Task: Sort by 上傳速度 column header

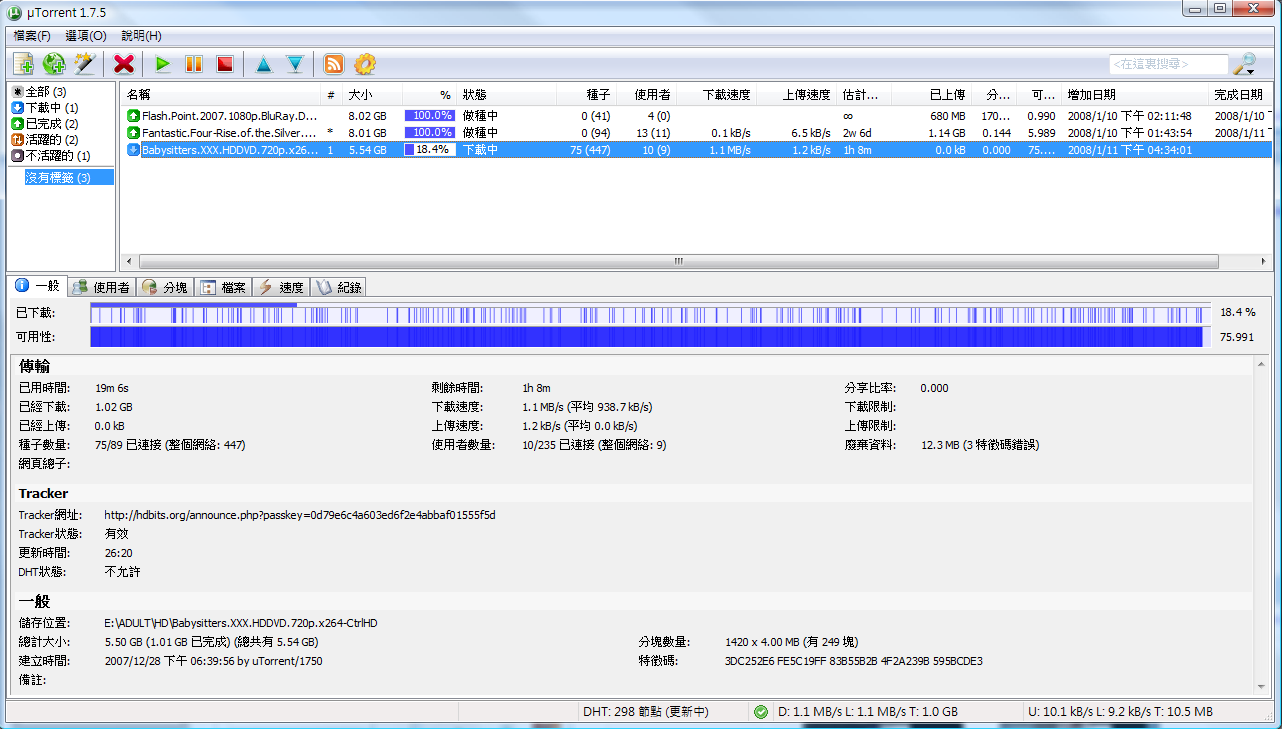Action: (x=796, y=95)
